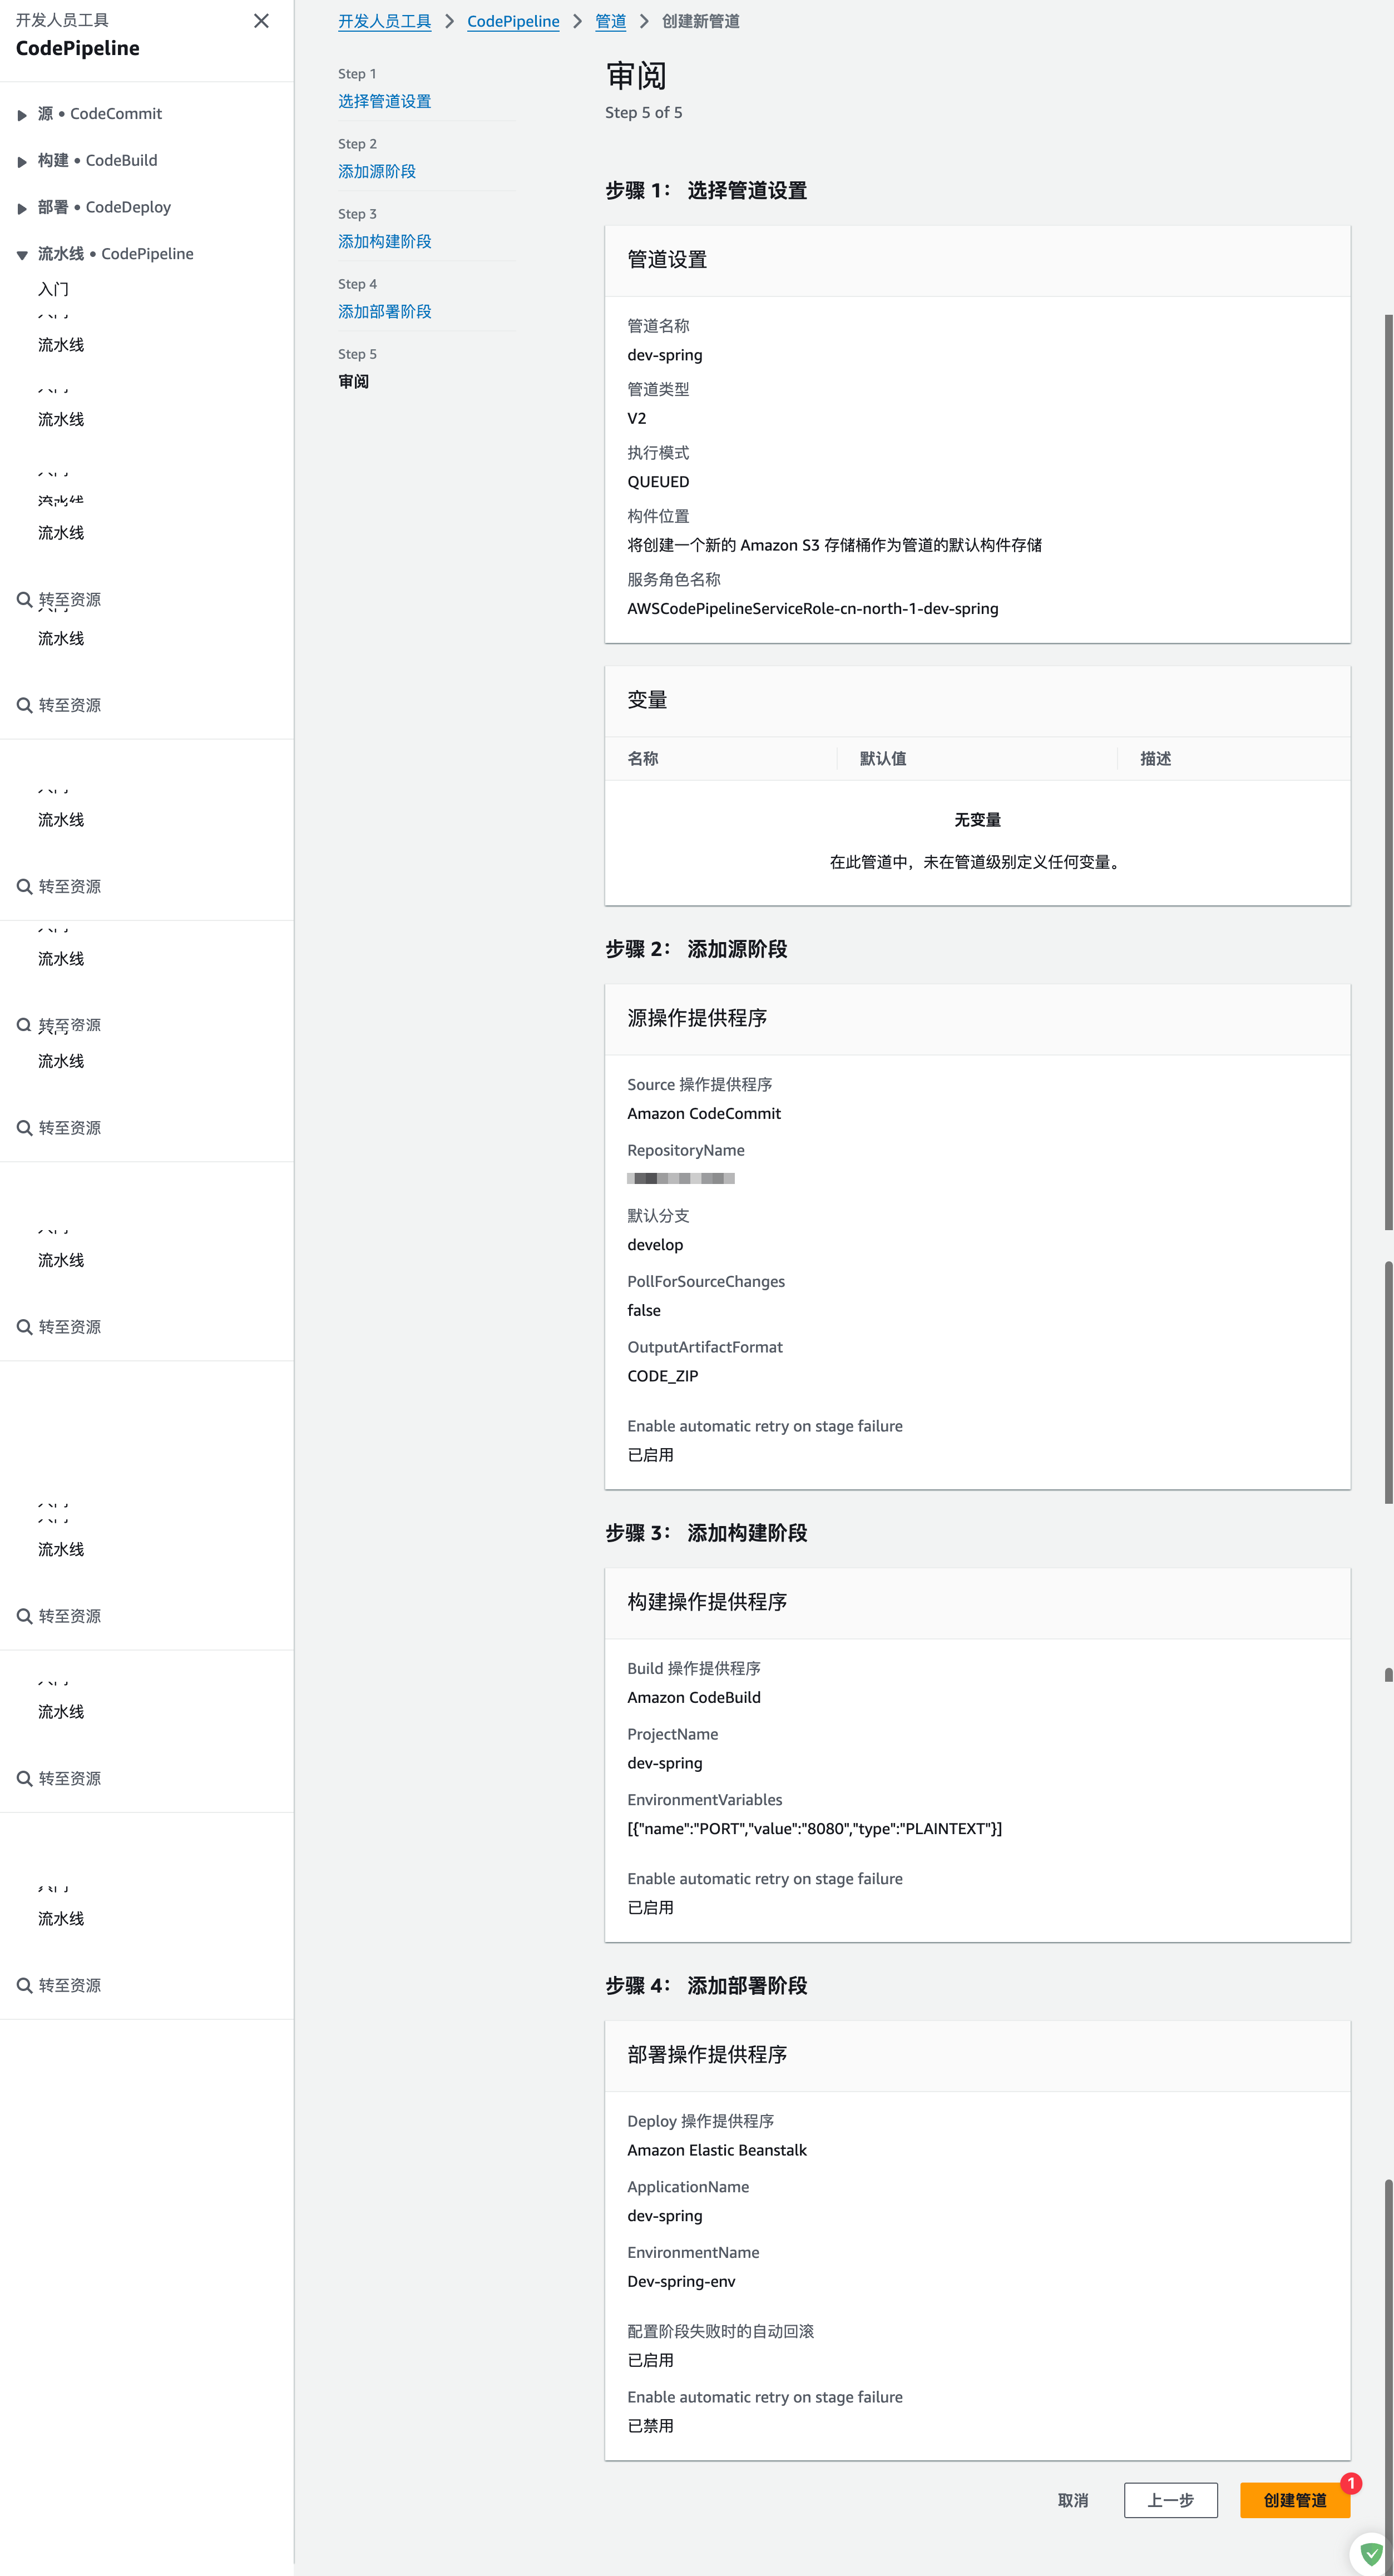
Task: Jump to Step 2 添加源阶段
Action: (376, 171)
